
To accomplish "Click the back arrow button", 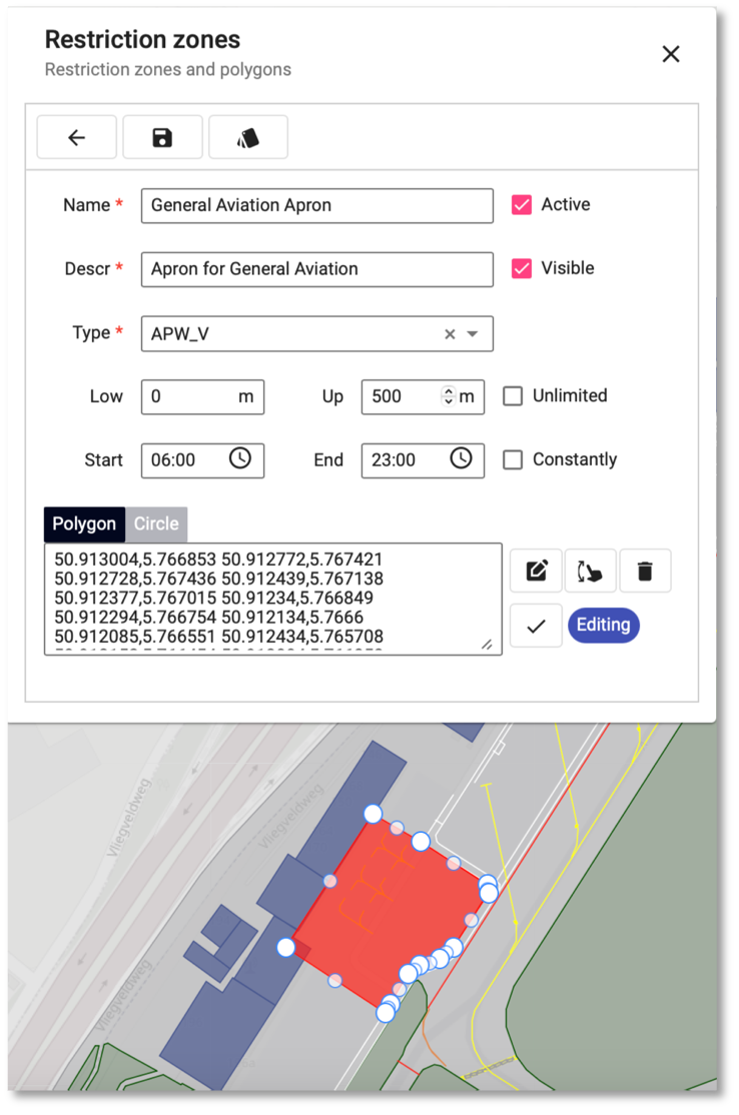I will (77, 138).
